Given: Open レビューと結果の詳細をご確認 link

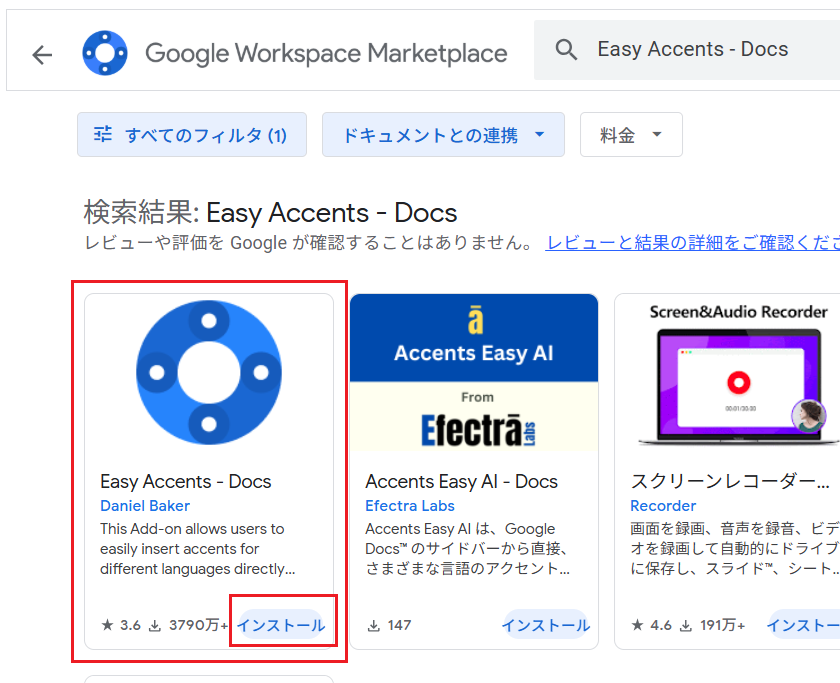Looking at the screenshot, I should click(692, 243).
